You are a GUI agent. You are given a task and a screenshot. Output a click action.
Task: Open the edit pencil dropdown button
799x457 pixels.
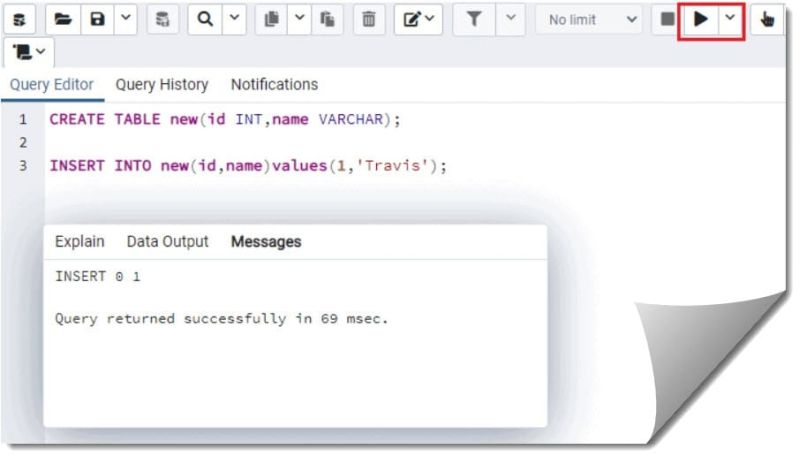click(418, 20)
